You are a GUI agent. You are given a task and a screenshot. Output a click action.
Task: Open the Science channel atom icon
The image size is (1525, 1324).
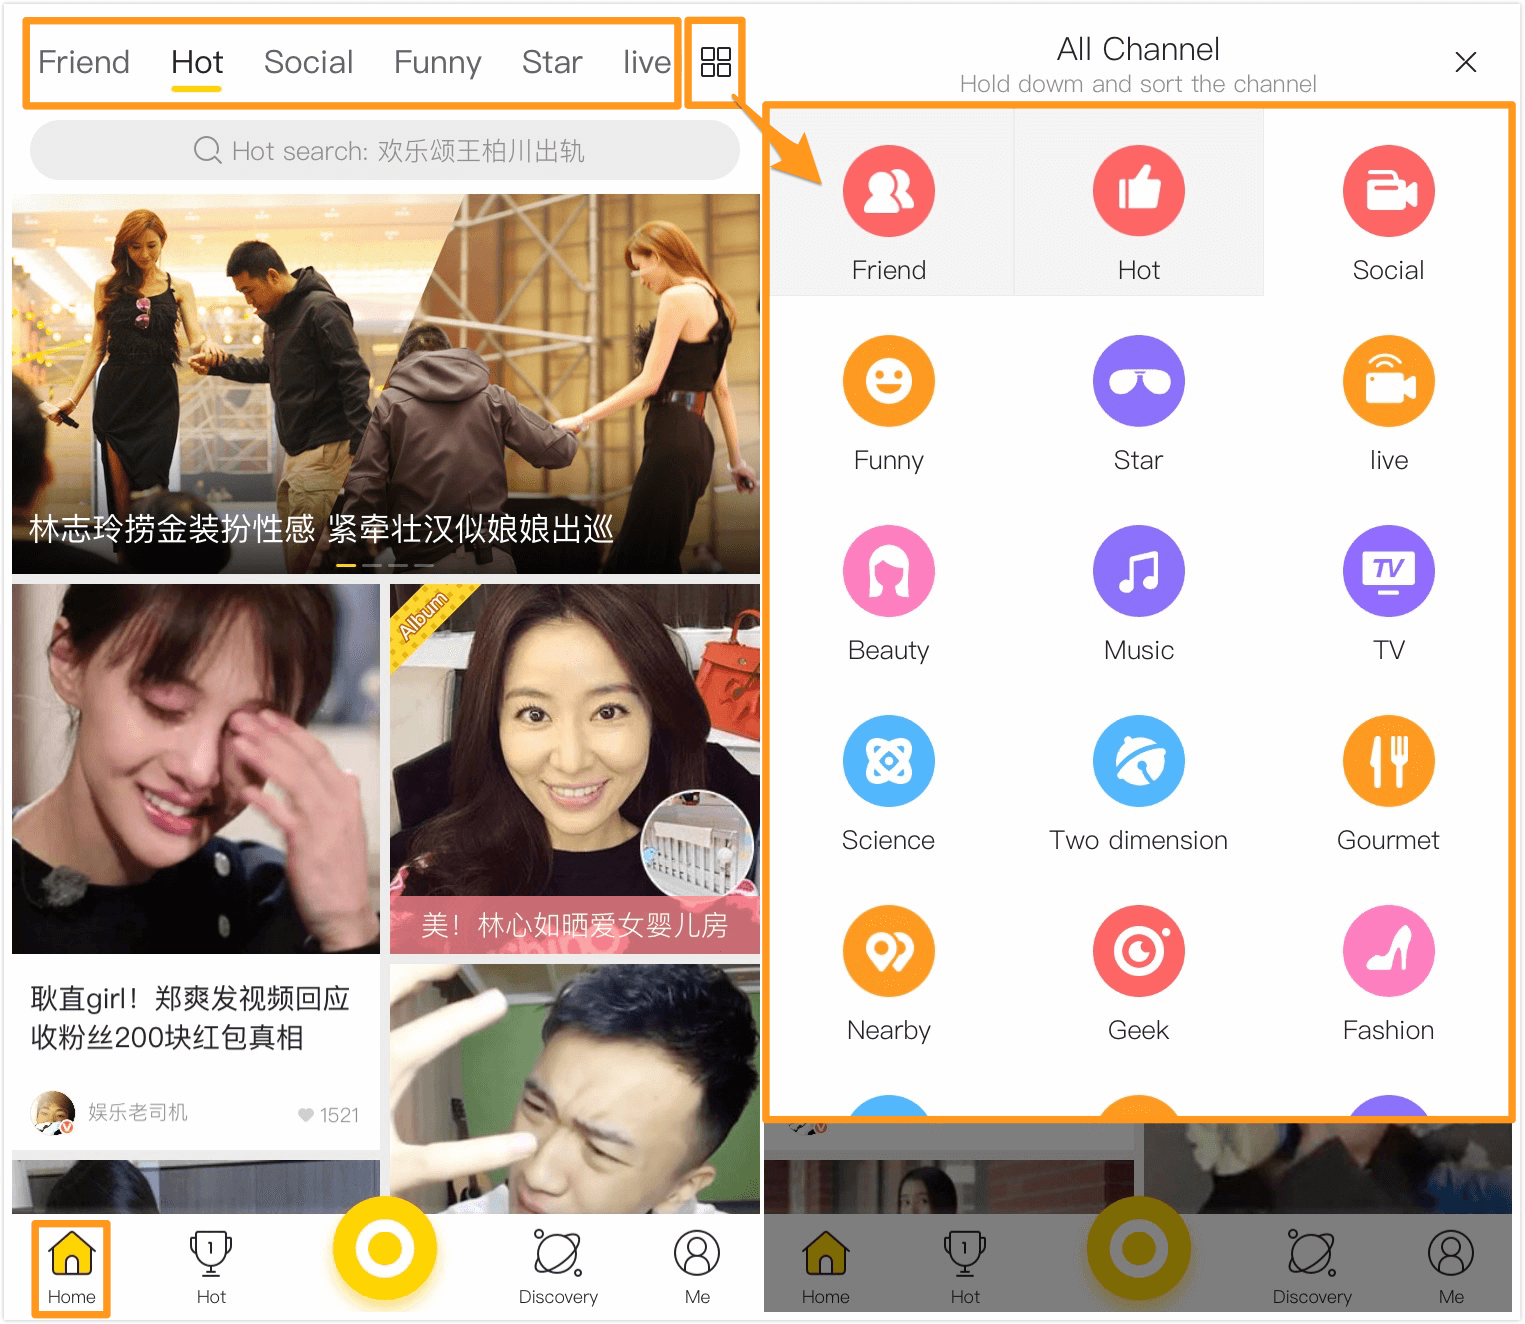[x=888, y=761]
